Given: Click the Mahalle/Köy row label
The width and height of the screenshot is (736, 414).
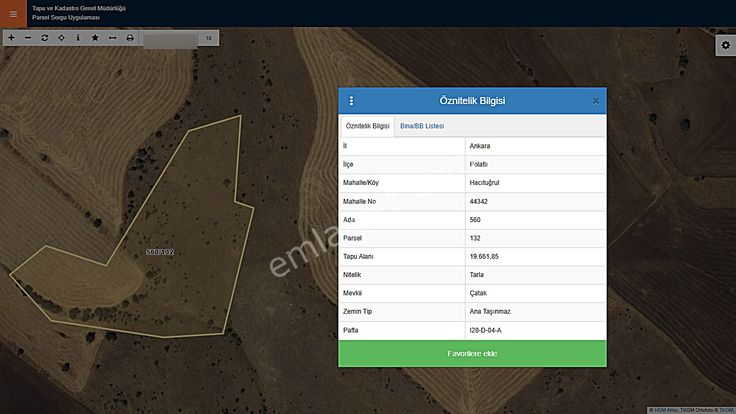Looking at the screenshot, I should pyautogui.click(x=360, y=183).
